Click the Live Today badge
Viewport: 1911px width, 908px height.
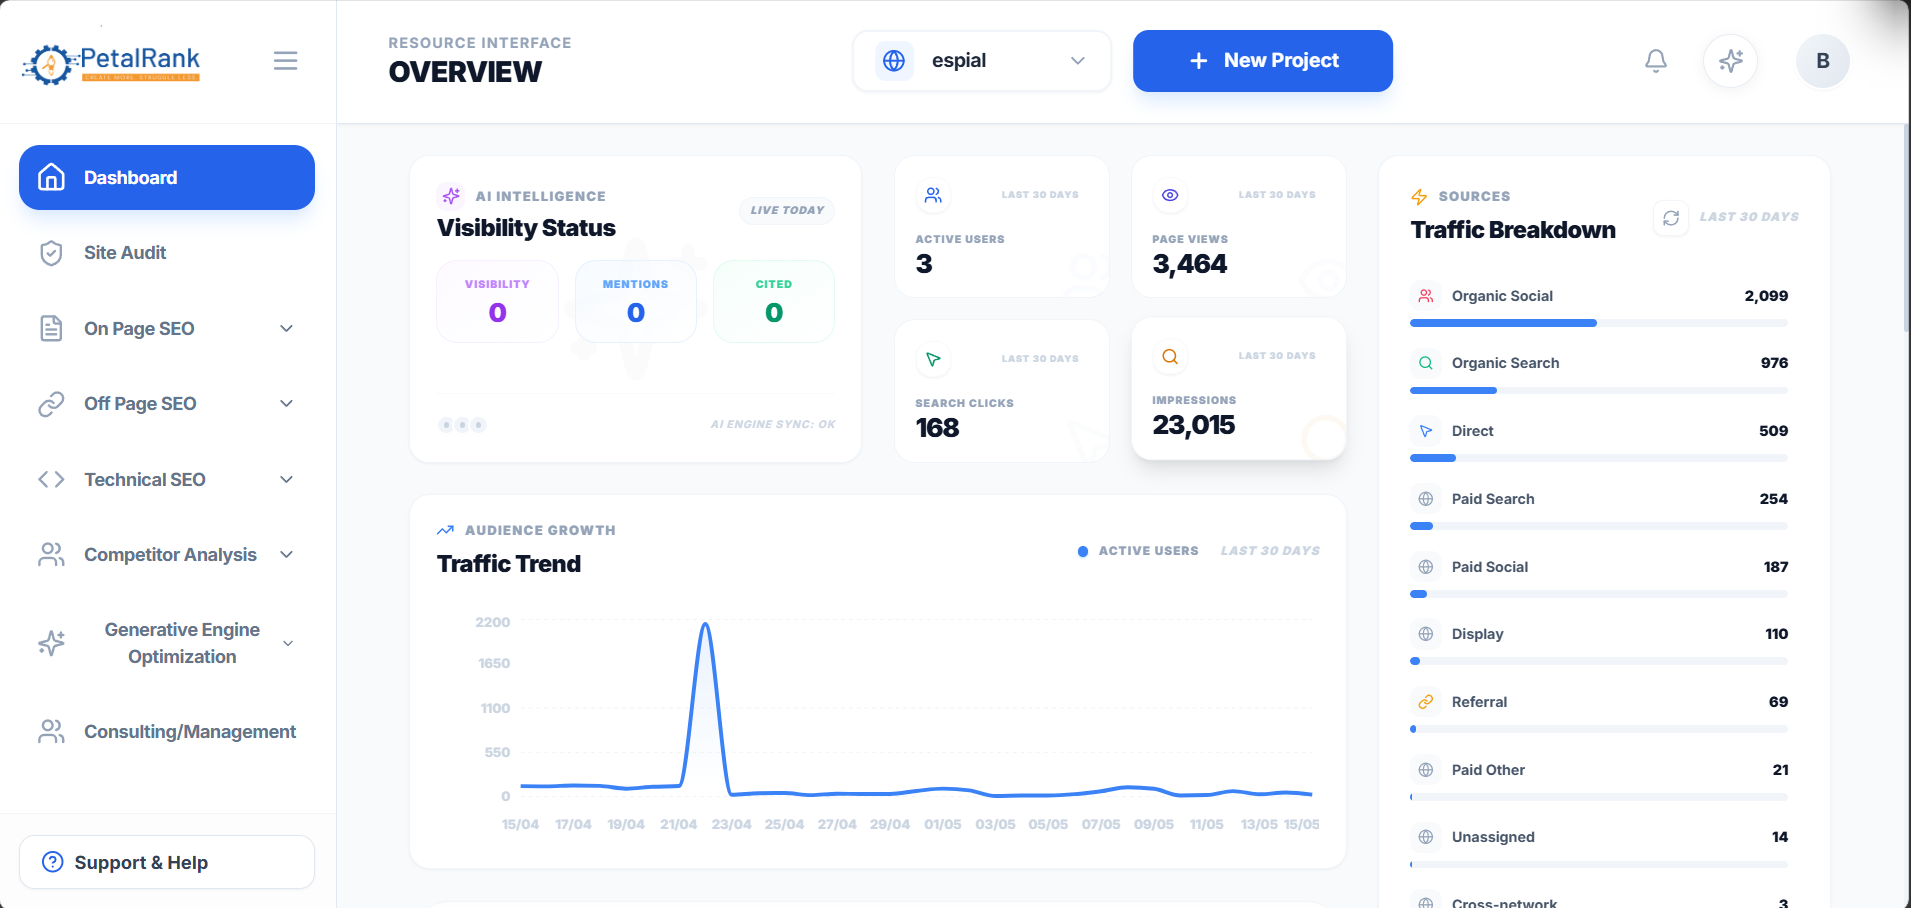tap(788, 210)
